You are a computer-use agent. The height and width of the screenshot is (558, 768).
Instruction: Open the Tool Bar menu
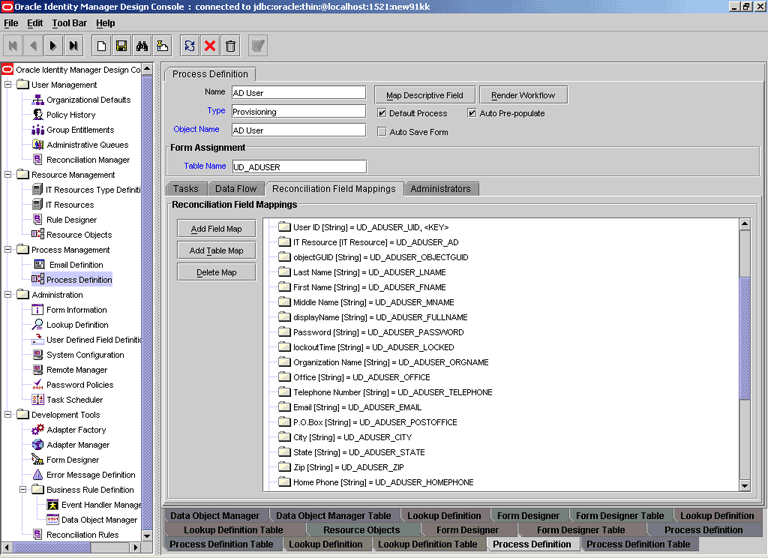click(x=70, y=23)
